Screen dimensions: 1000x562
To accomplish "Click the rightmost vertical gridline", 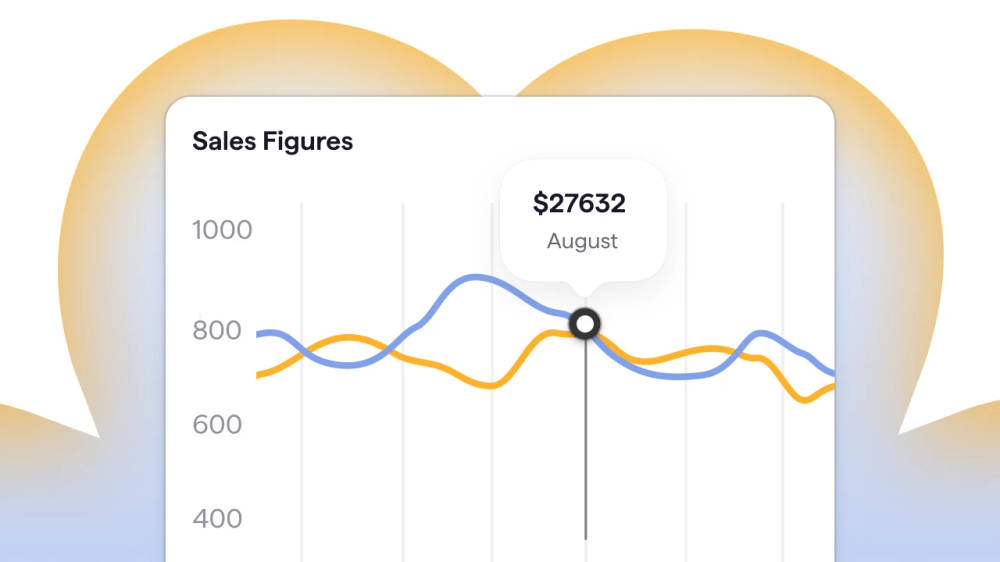I will 783,383.
